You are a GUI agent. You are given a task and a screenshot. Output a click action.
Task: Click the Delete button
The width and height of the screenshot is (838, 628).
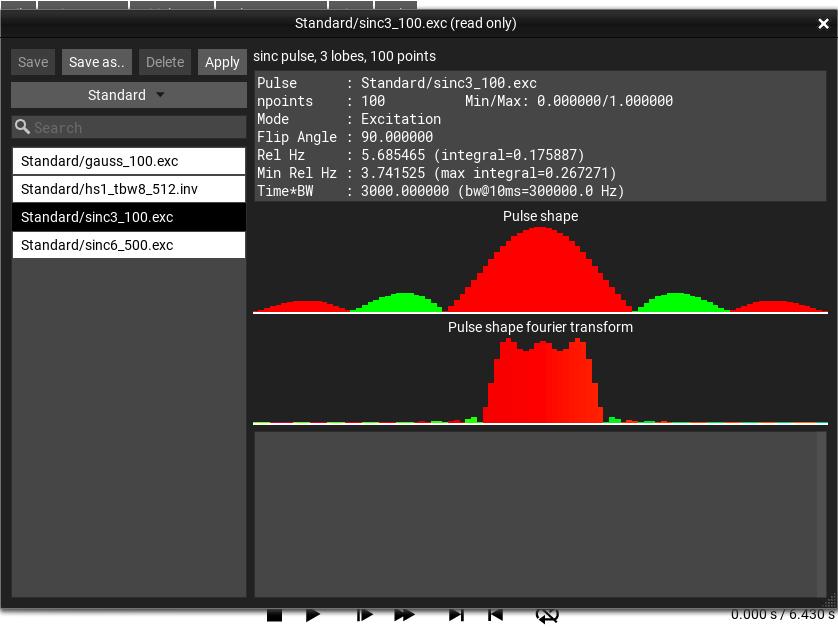coord(165,62)
